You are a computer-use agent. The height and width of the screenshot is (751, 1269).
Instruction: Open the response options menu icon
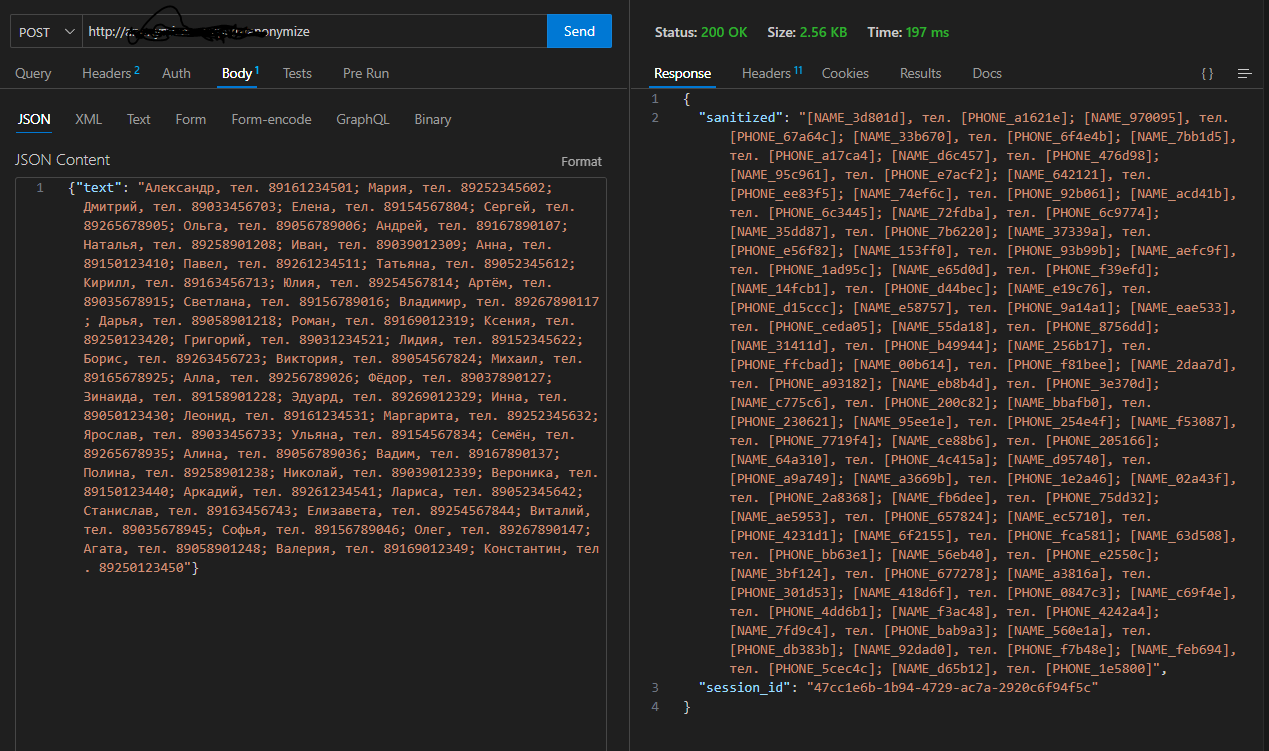[x=1244, y=74]
